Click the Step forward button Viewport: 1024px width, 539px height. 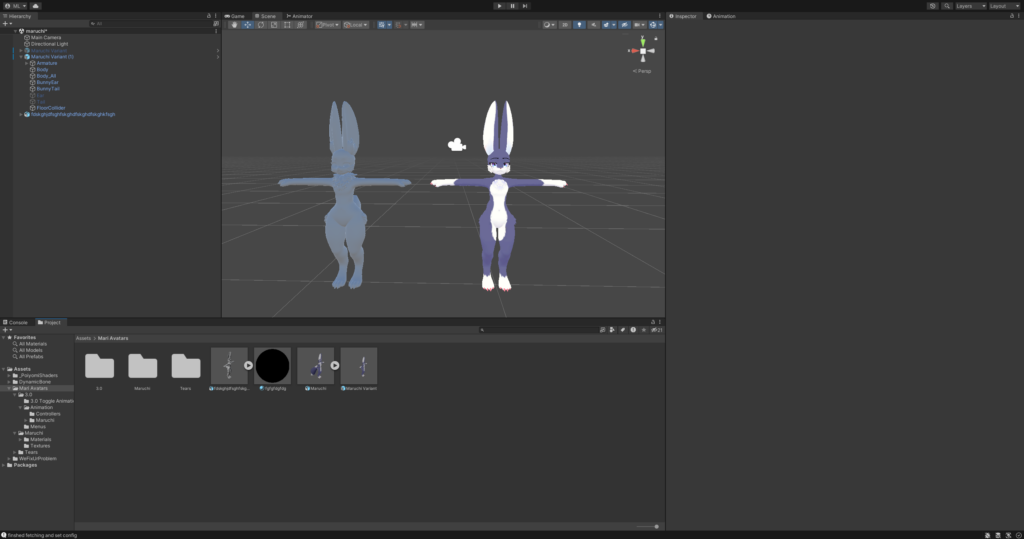pyautogui.click(x=525, y=6)
